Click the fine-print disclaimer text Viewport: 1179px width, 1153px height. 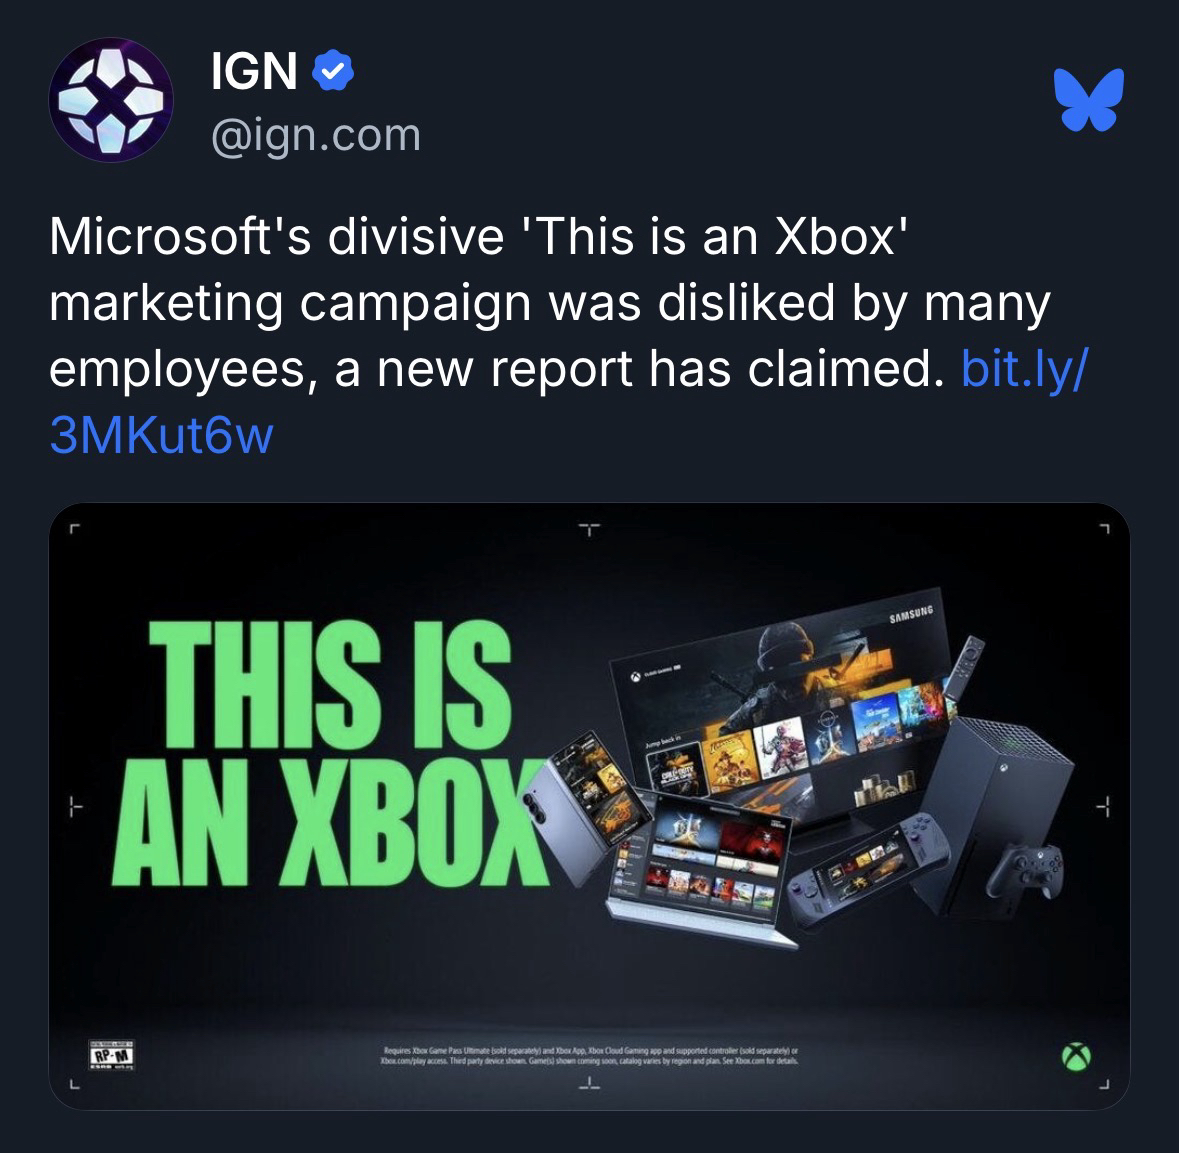click(590, 1055)
